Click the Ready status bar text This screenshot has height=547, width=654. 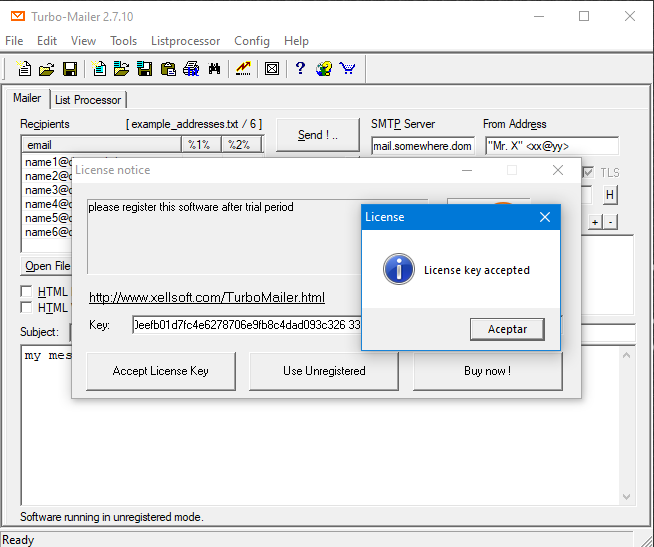tap(18, 540)
